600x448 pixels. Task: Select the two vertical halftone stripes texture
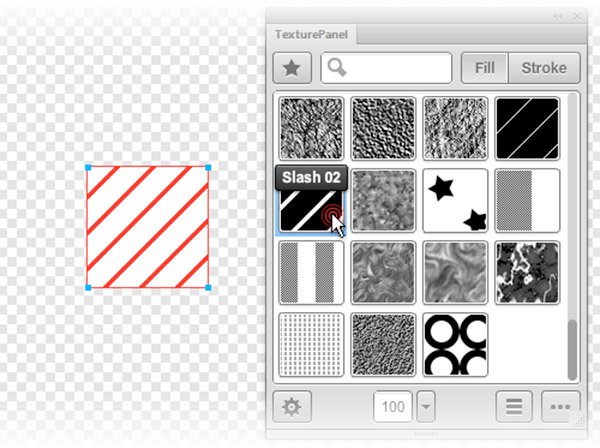tap(311, 273)
